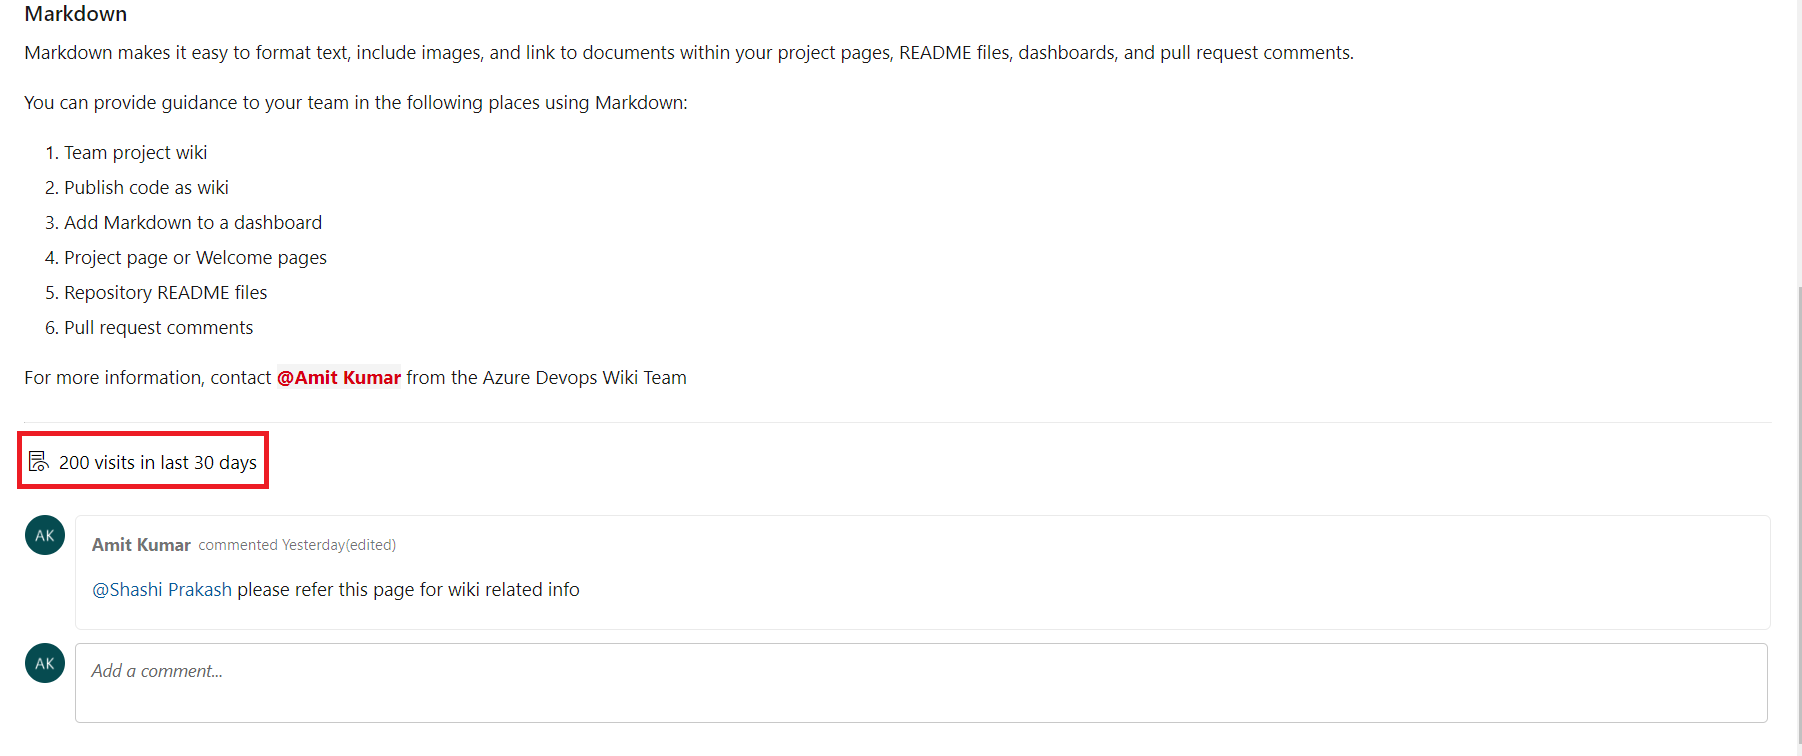This screenshot has width=1802, height=756.
Task: Click into the Add a comment field
Action: click(x=921, y=683)
